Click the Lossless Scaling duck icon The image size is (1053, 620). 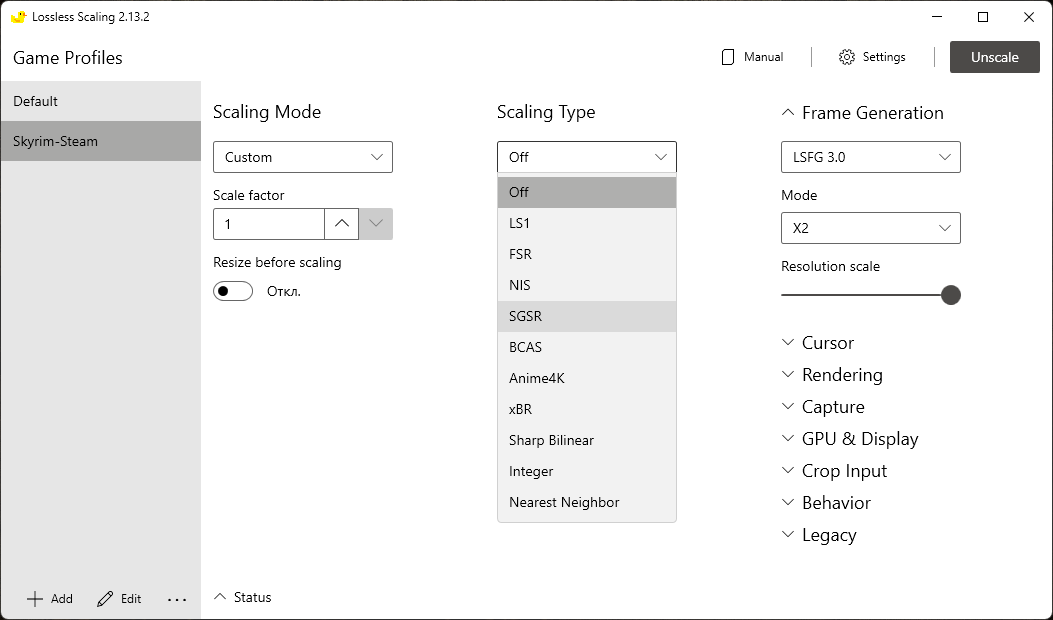(18, 17)
